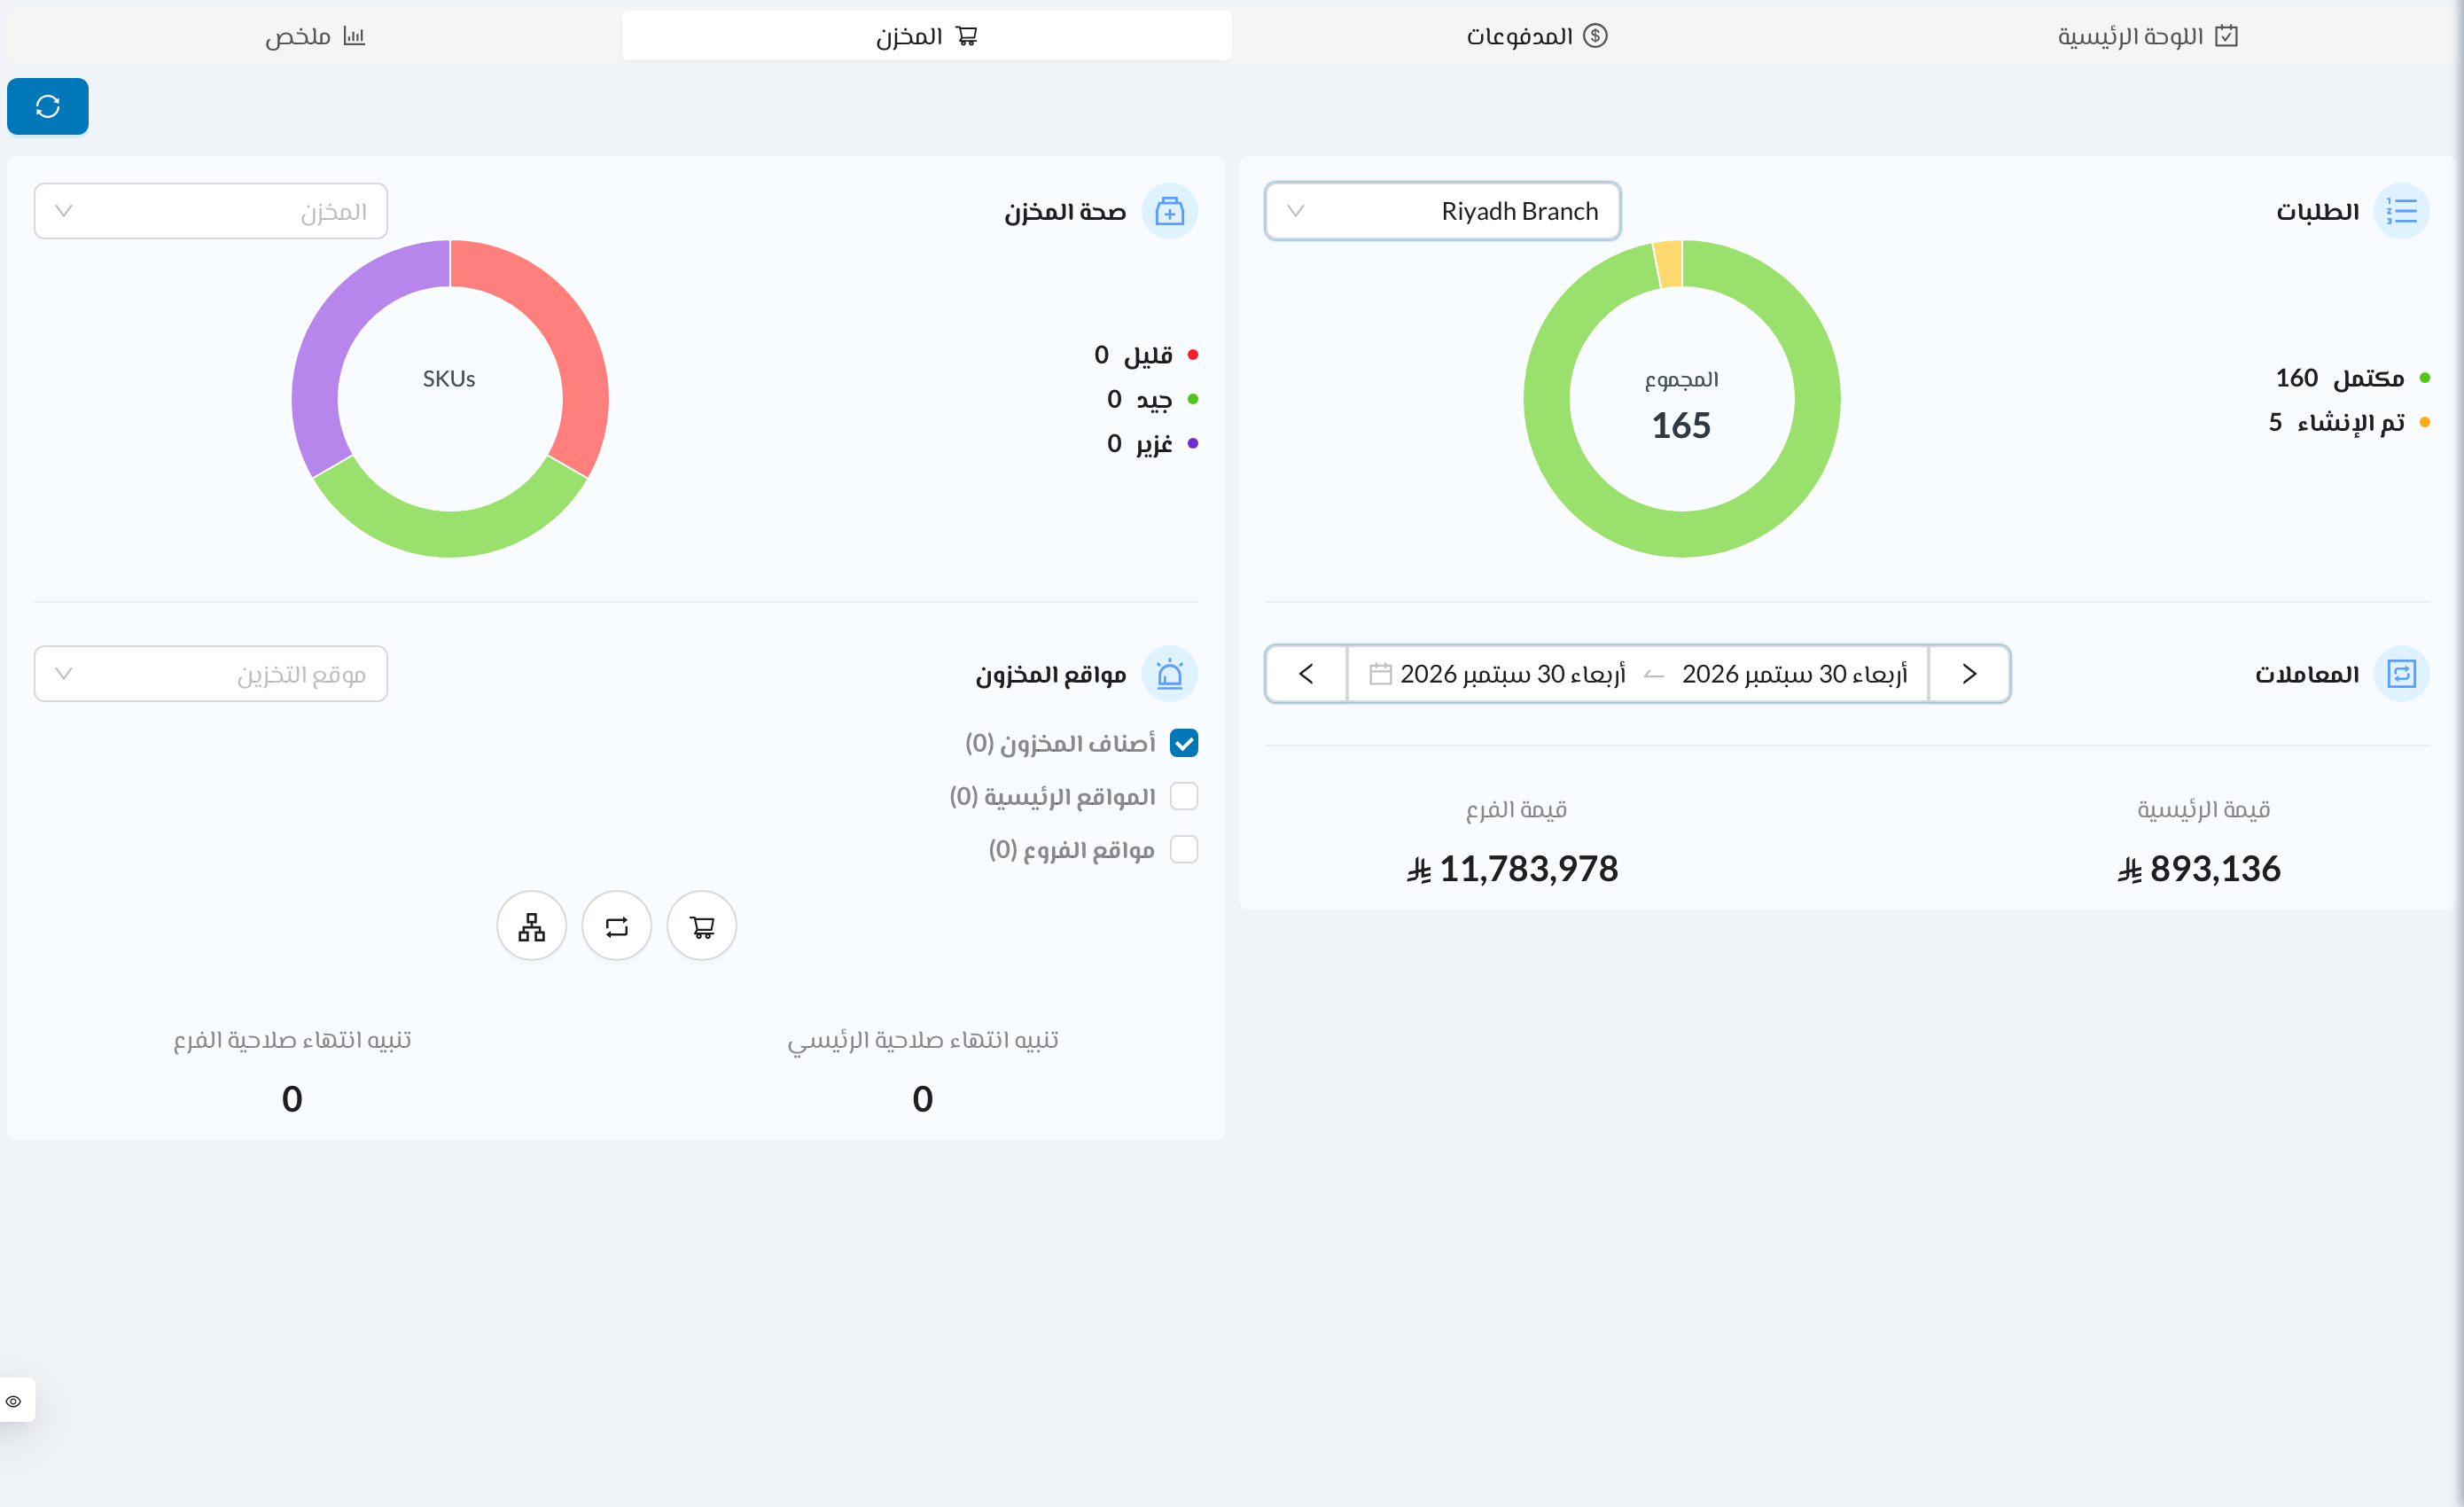Click the round transfer arrows button
The height and width of the screenshot is (1507, 2464).
(x=617, y=926)
